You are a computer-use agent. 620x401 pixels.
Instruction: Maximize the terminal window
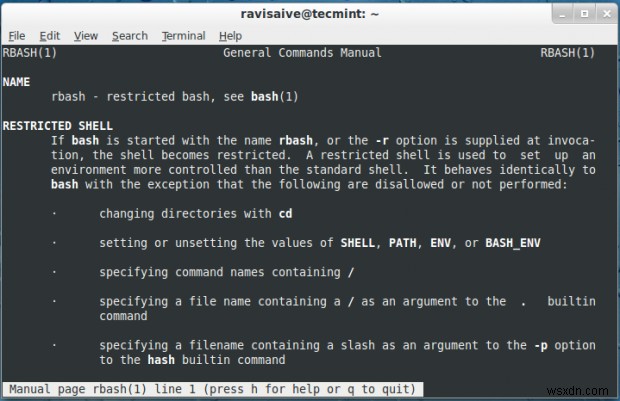584,14
